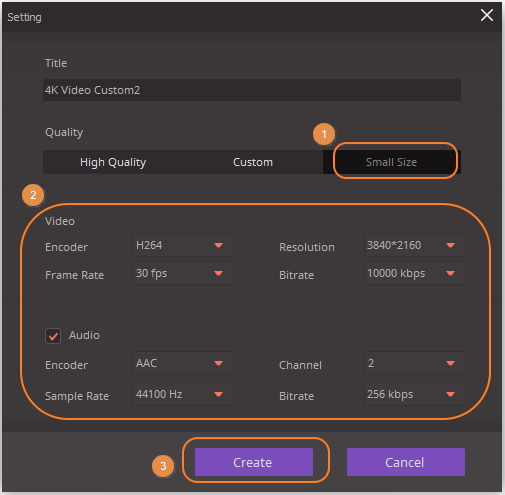Open the 44100 Hz sample rate field

click(x=183, y=394)
